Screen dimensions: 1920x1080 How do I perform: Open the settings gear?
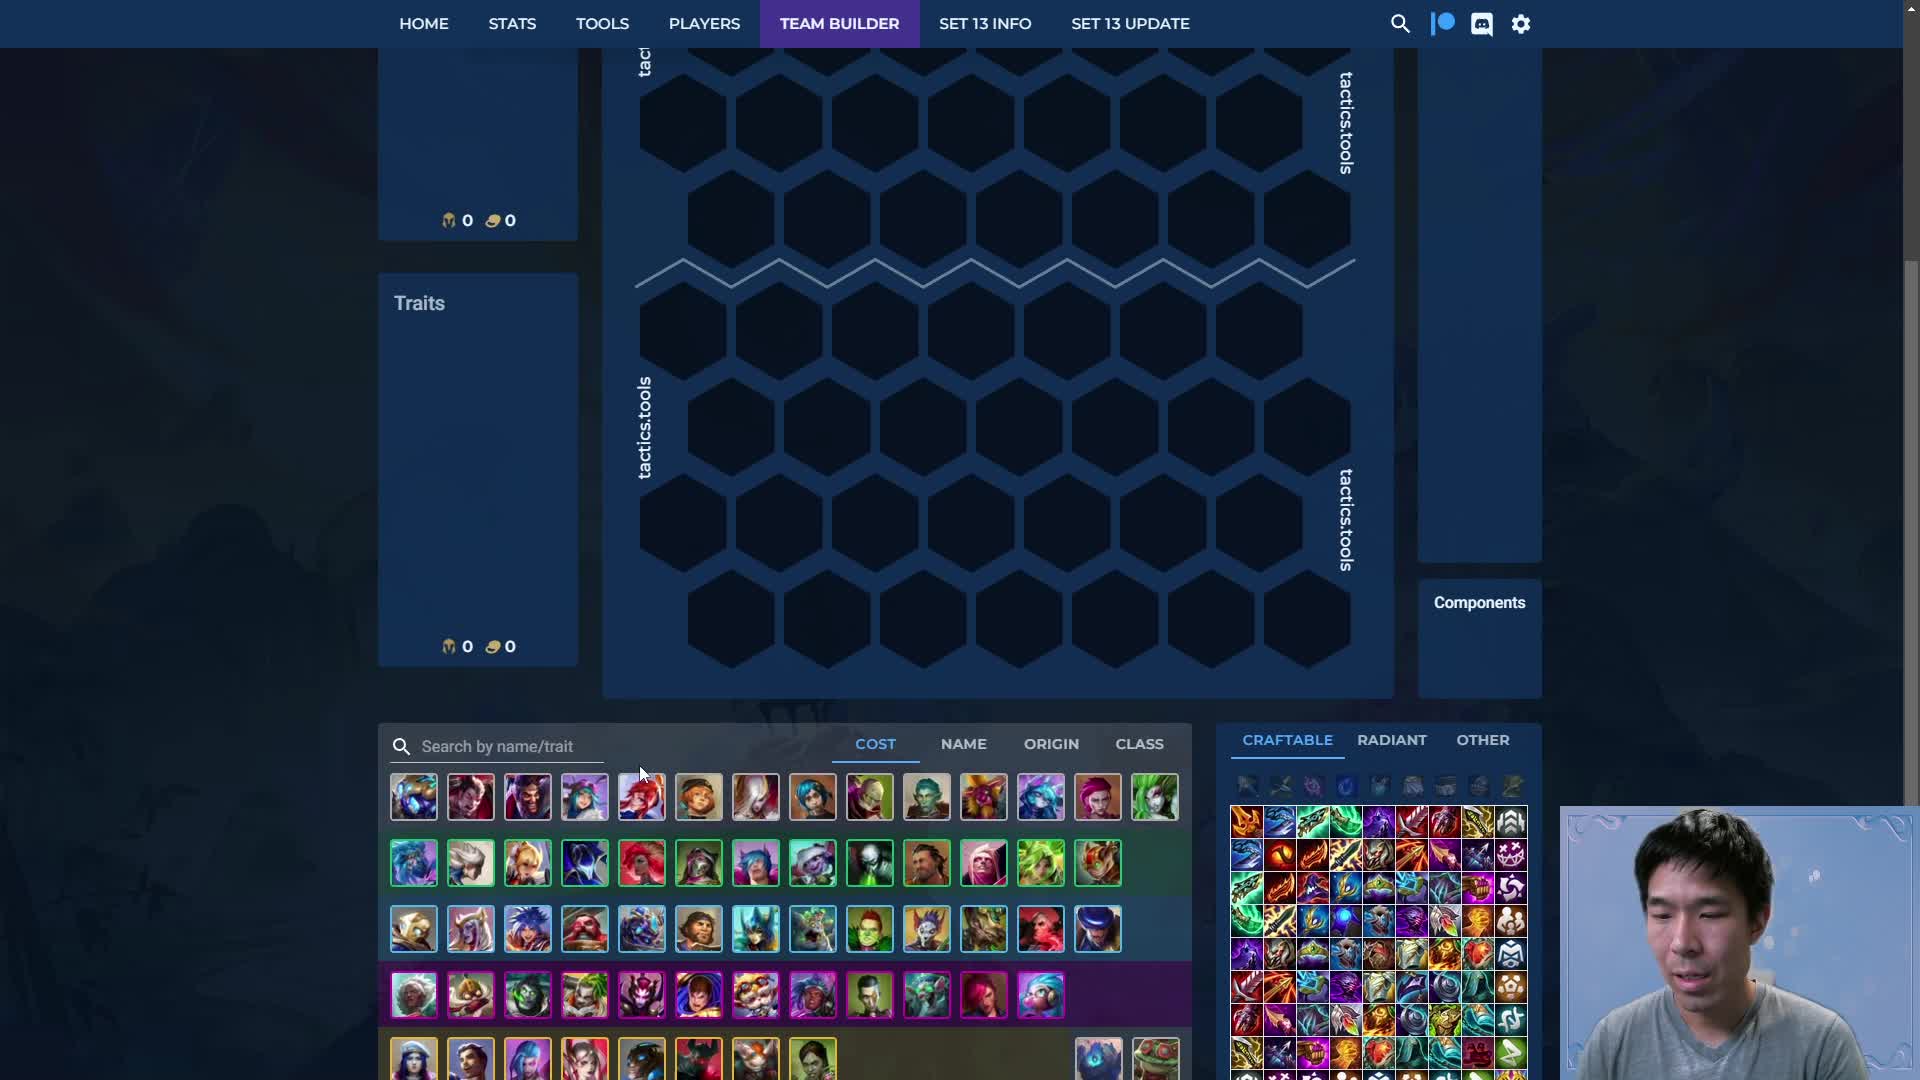pos(1521,24)
